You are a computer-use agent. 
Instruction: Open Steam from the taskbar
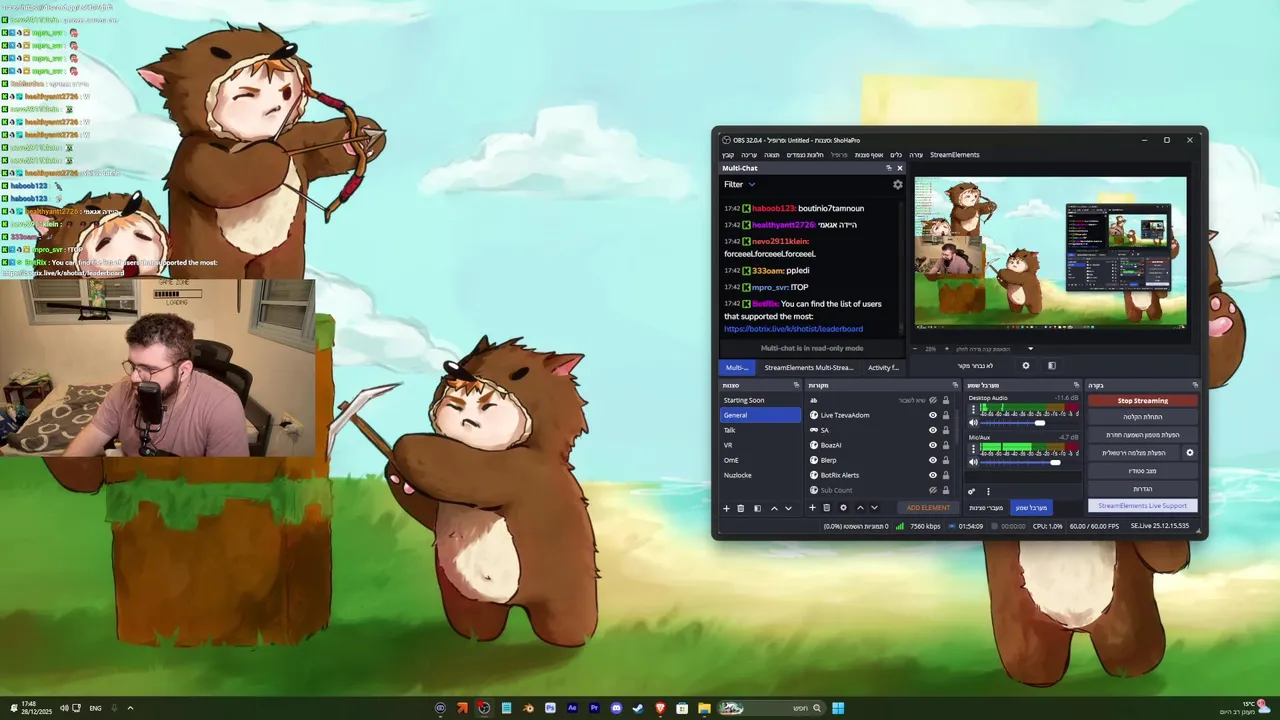pyautogui.click(x=637, y=708)
